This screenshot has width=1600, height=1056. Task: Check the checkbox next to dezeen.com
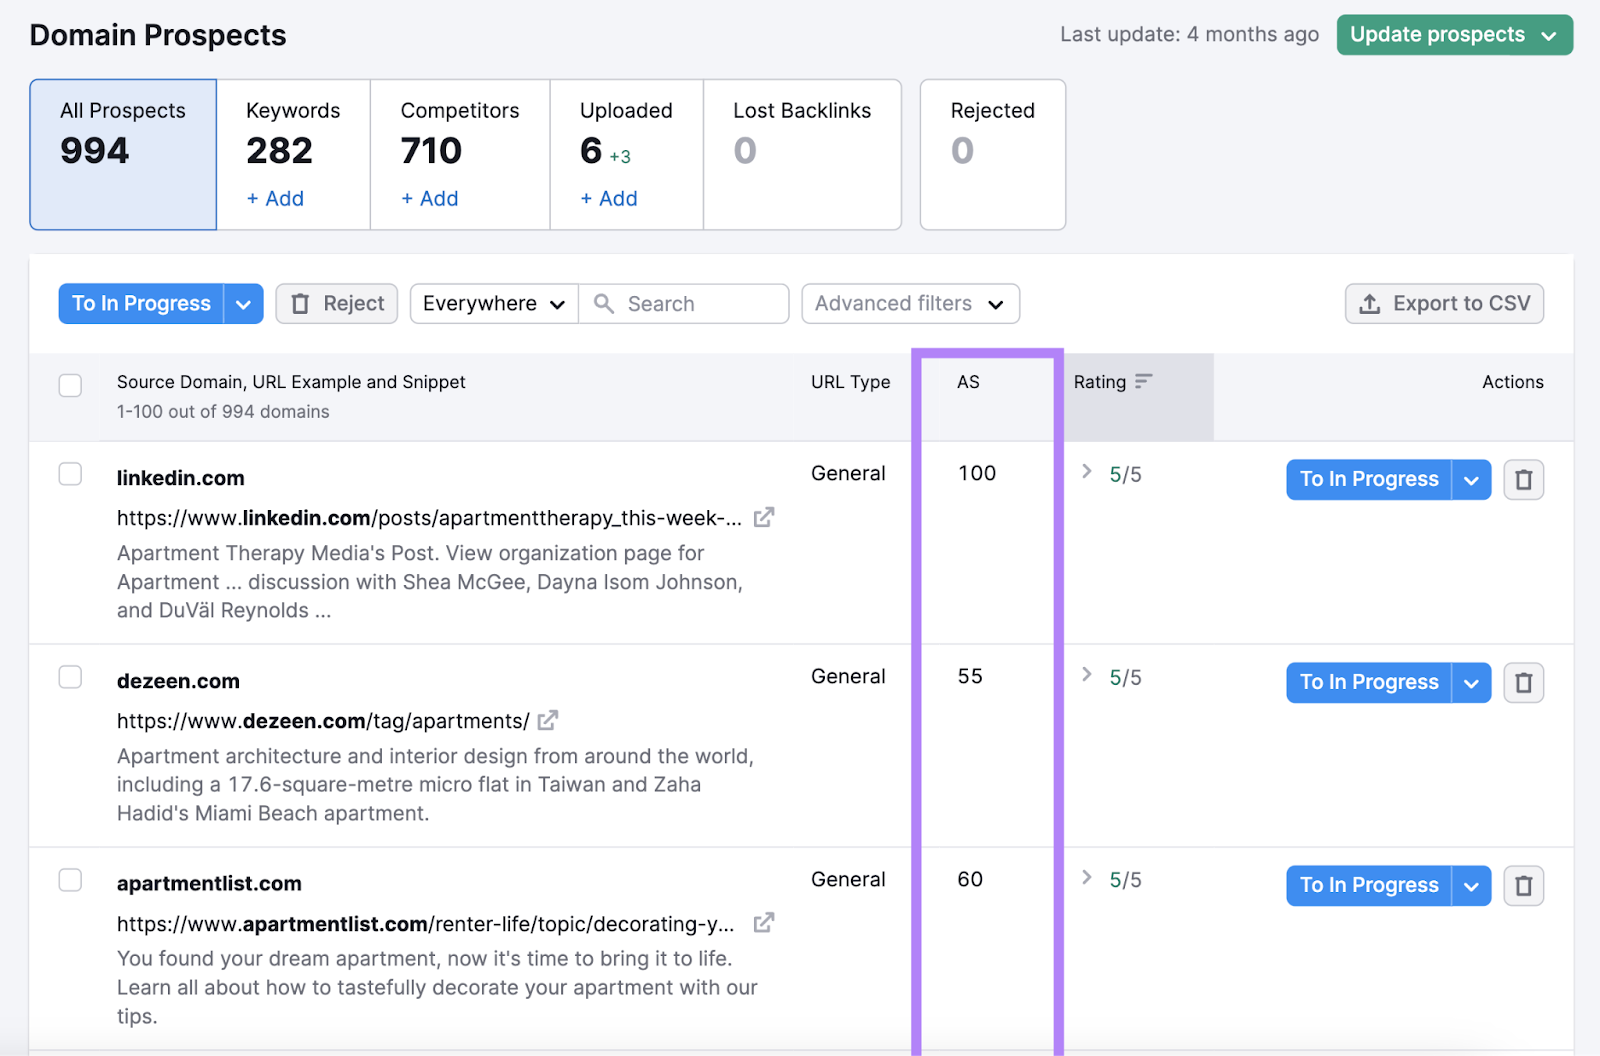70,677
